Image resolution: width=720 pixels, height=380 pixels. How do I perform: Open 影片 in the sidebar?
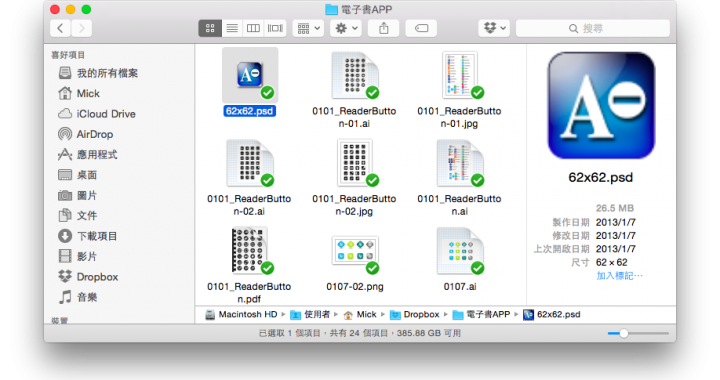[78, 257]
